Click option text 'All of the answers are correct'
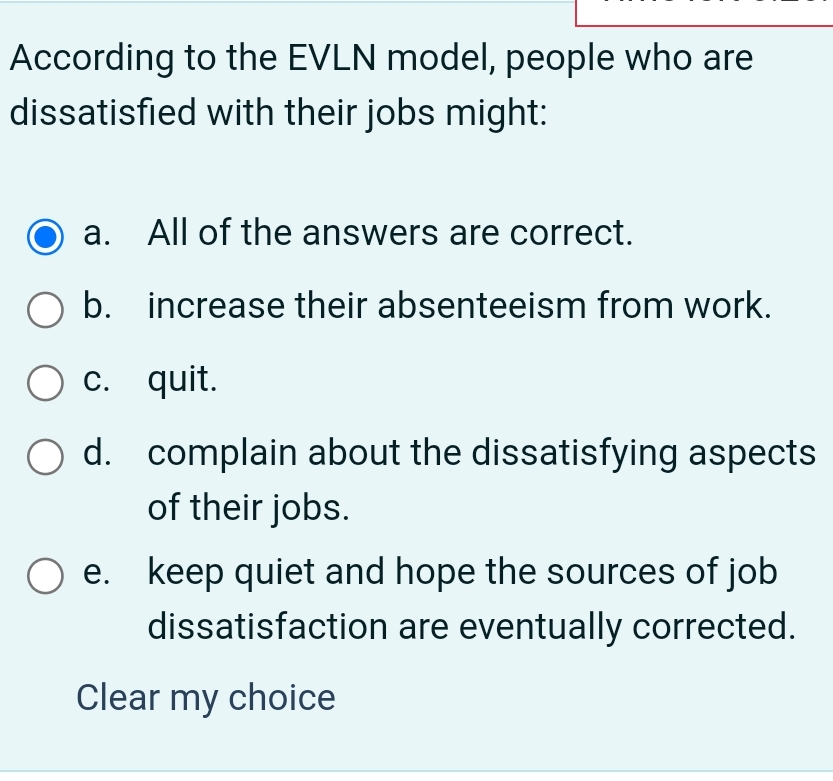 point(390,233)
